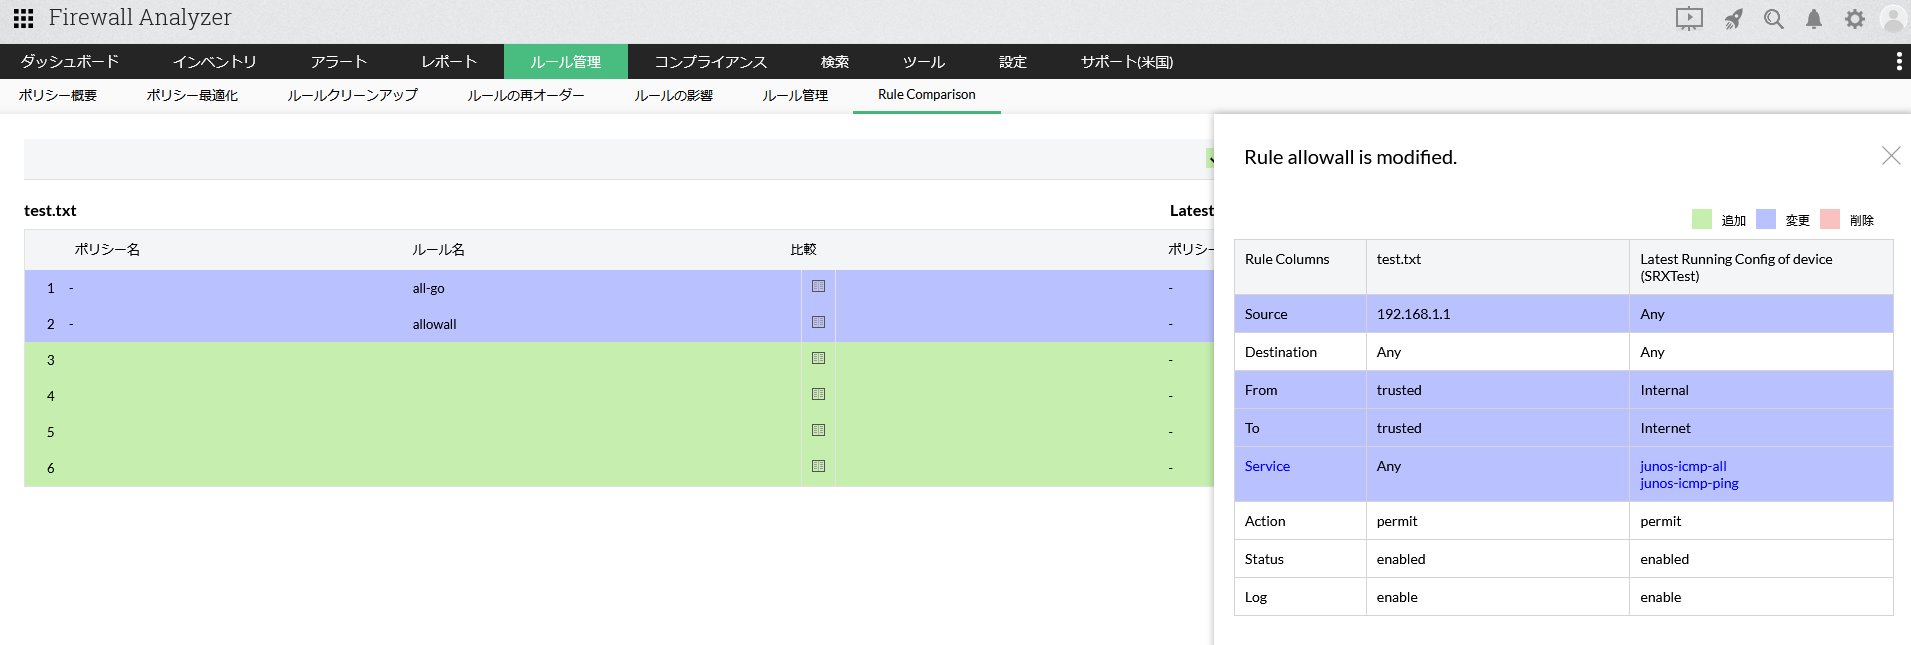Click the junos-icmp-ping service link
Viewport: 1911px width, 645px height.
[x=1689, y=484]
